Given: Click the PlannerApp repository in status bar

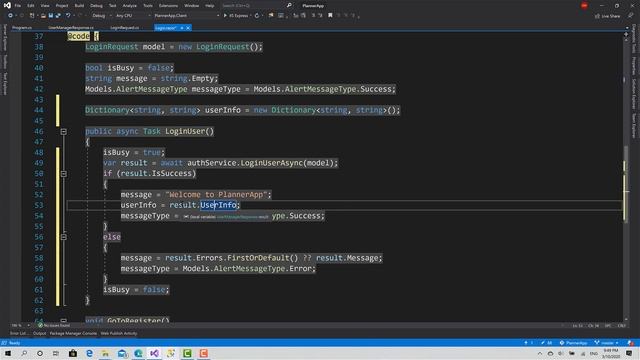Looking at the screenshot, I should (x=573, y=343).
